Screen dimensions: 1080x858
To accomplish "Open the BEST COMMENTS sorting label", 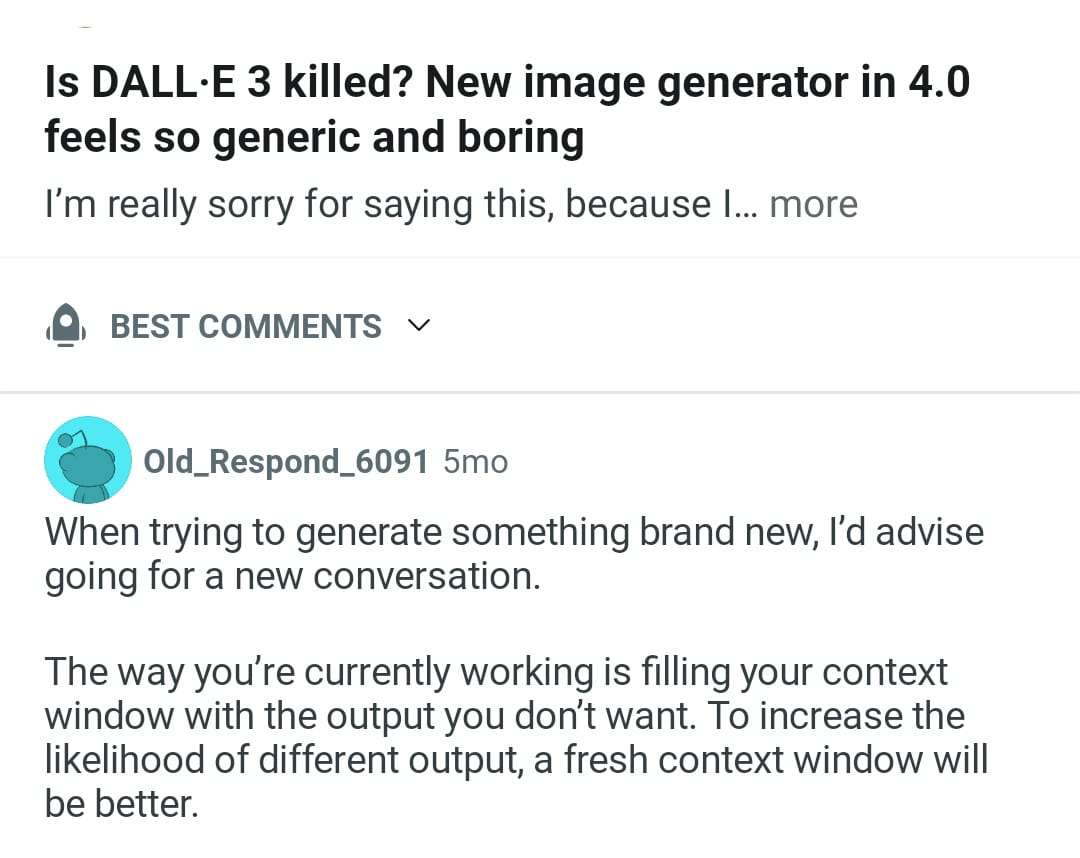I will (x=245, y=326).
